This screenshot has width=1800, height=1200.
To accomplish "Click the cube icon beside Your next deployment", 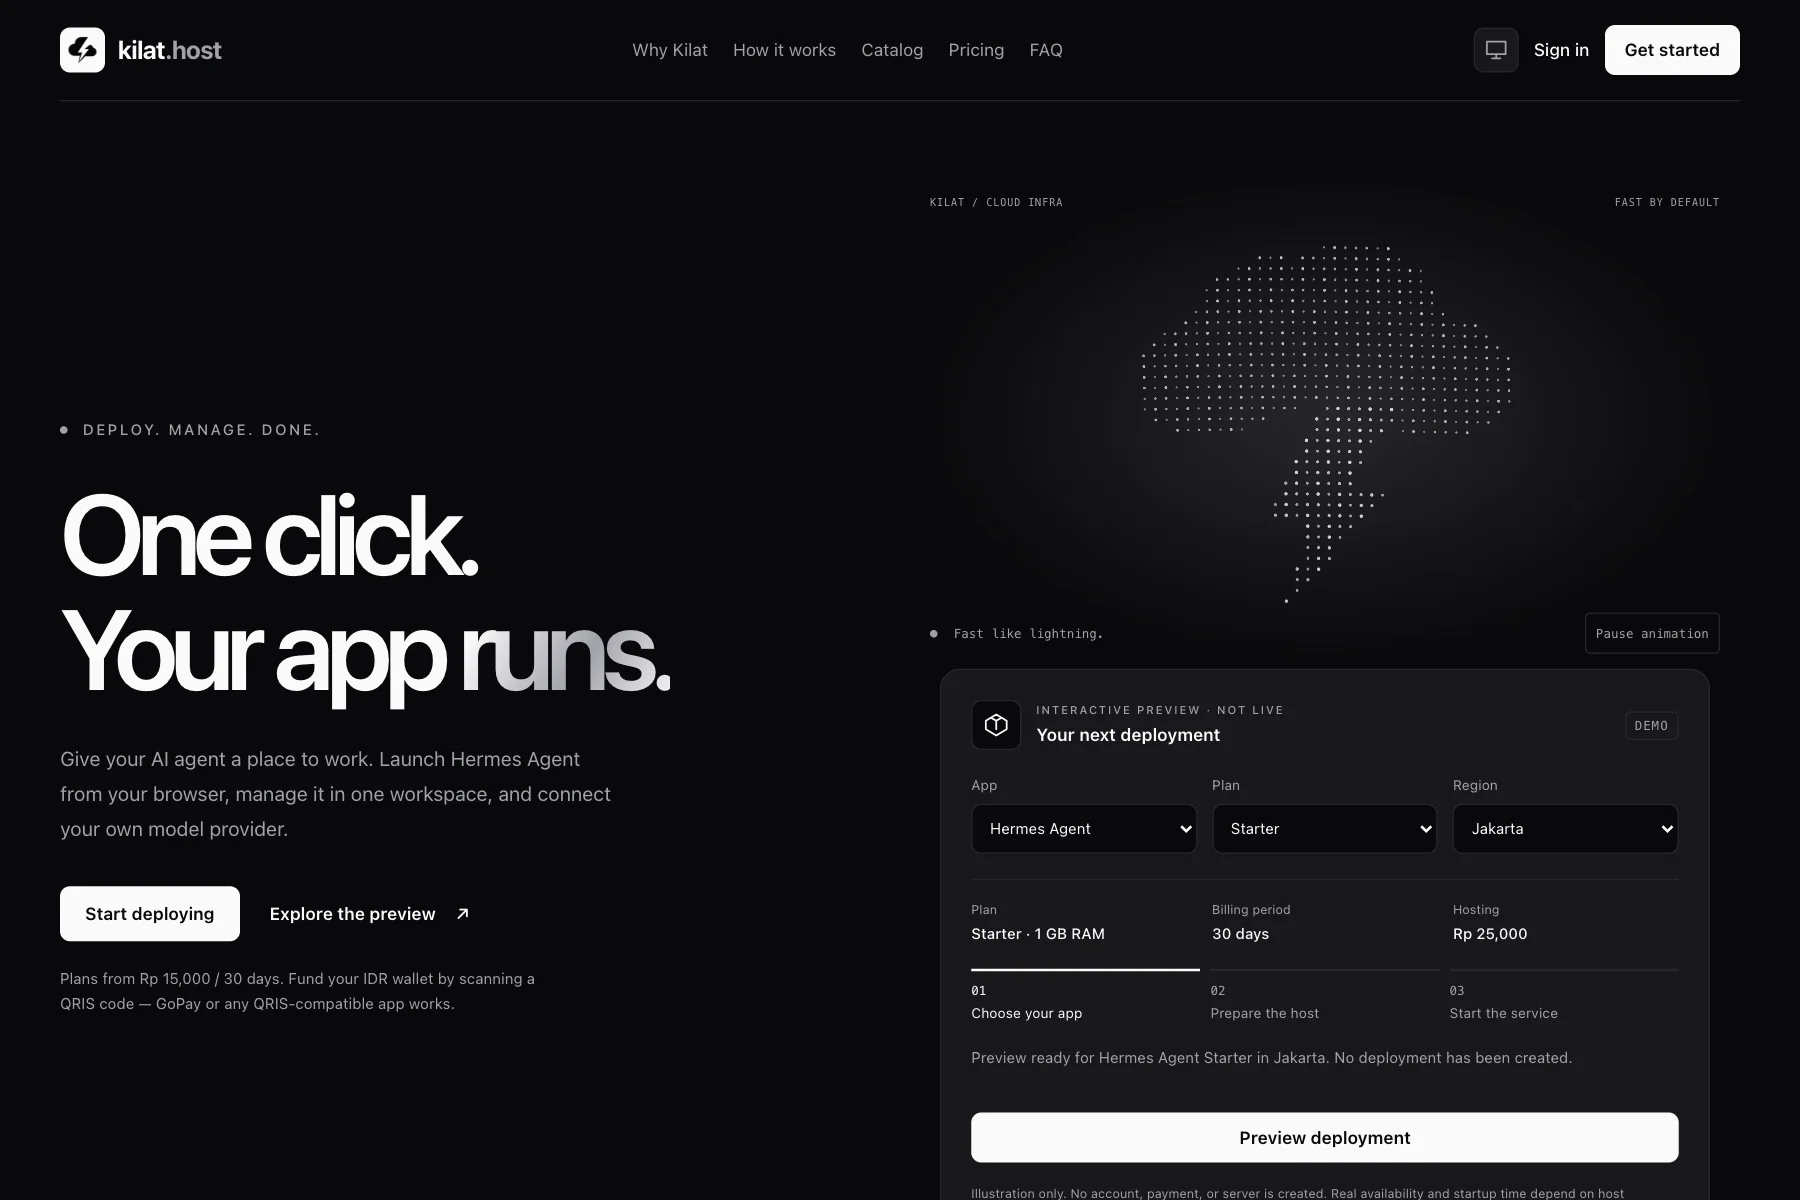I will pos(996,725).
